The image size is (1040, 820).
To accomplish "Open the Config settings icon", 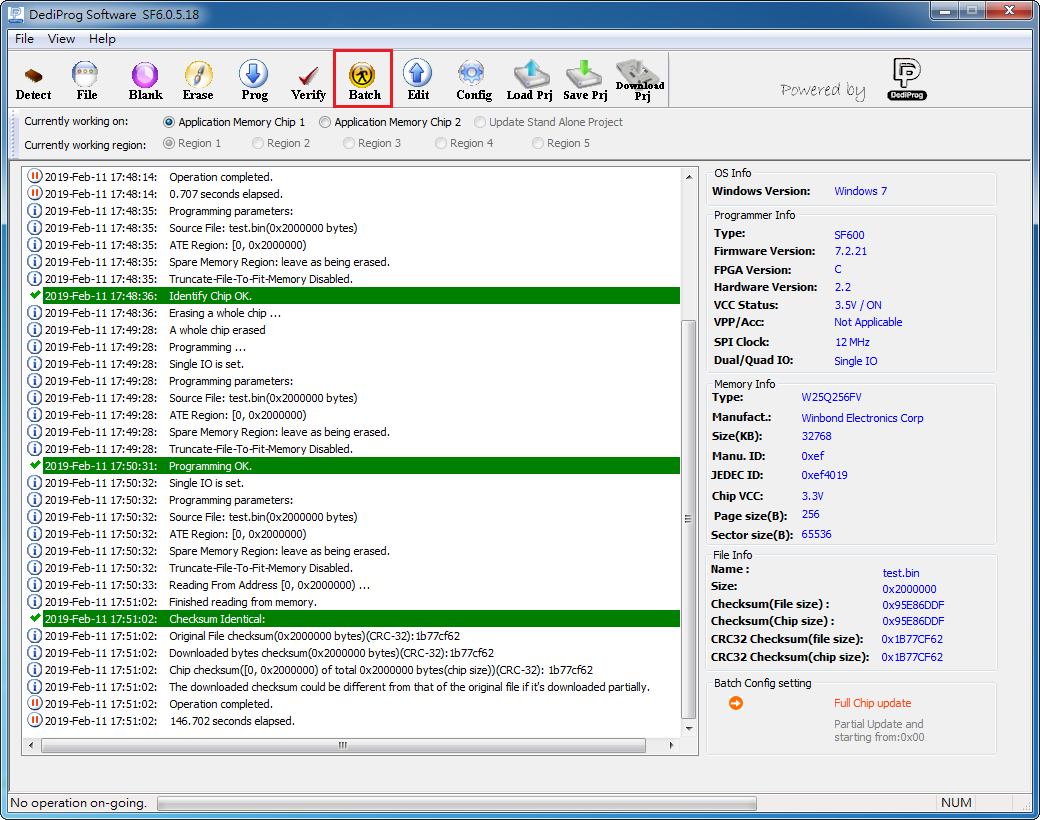I will 473,79.
